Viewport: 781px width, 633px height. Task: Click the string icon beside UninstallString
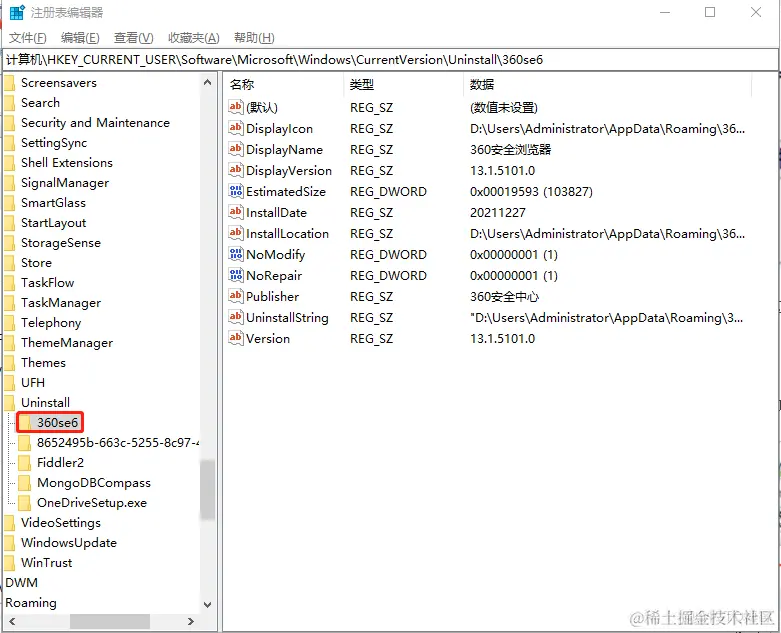235,317
